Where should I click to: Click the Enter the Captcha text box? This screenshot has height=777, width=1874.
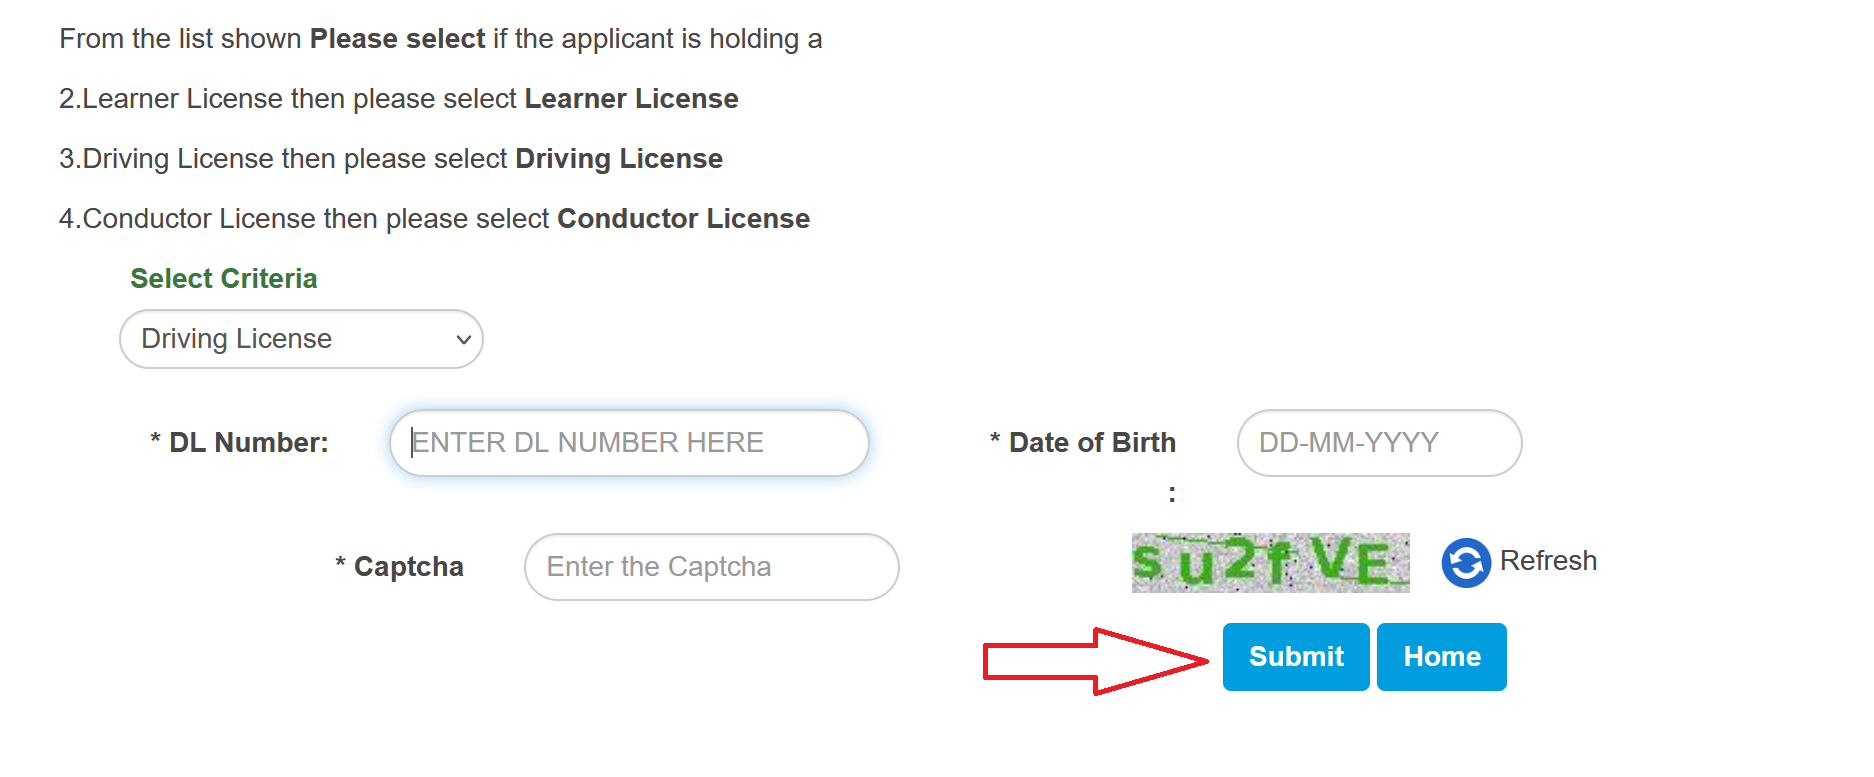(710, 566)
